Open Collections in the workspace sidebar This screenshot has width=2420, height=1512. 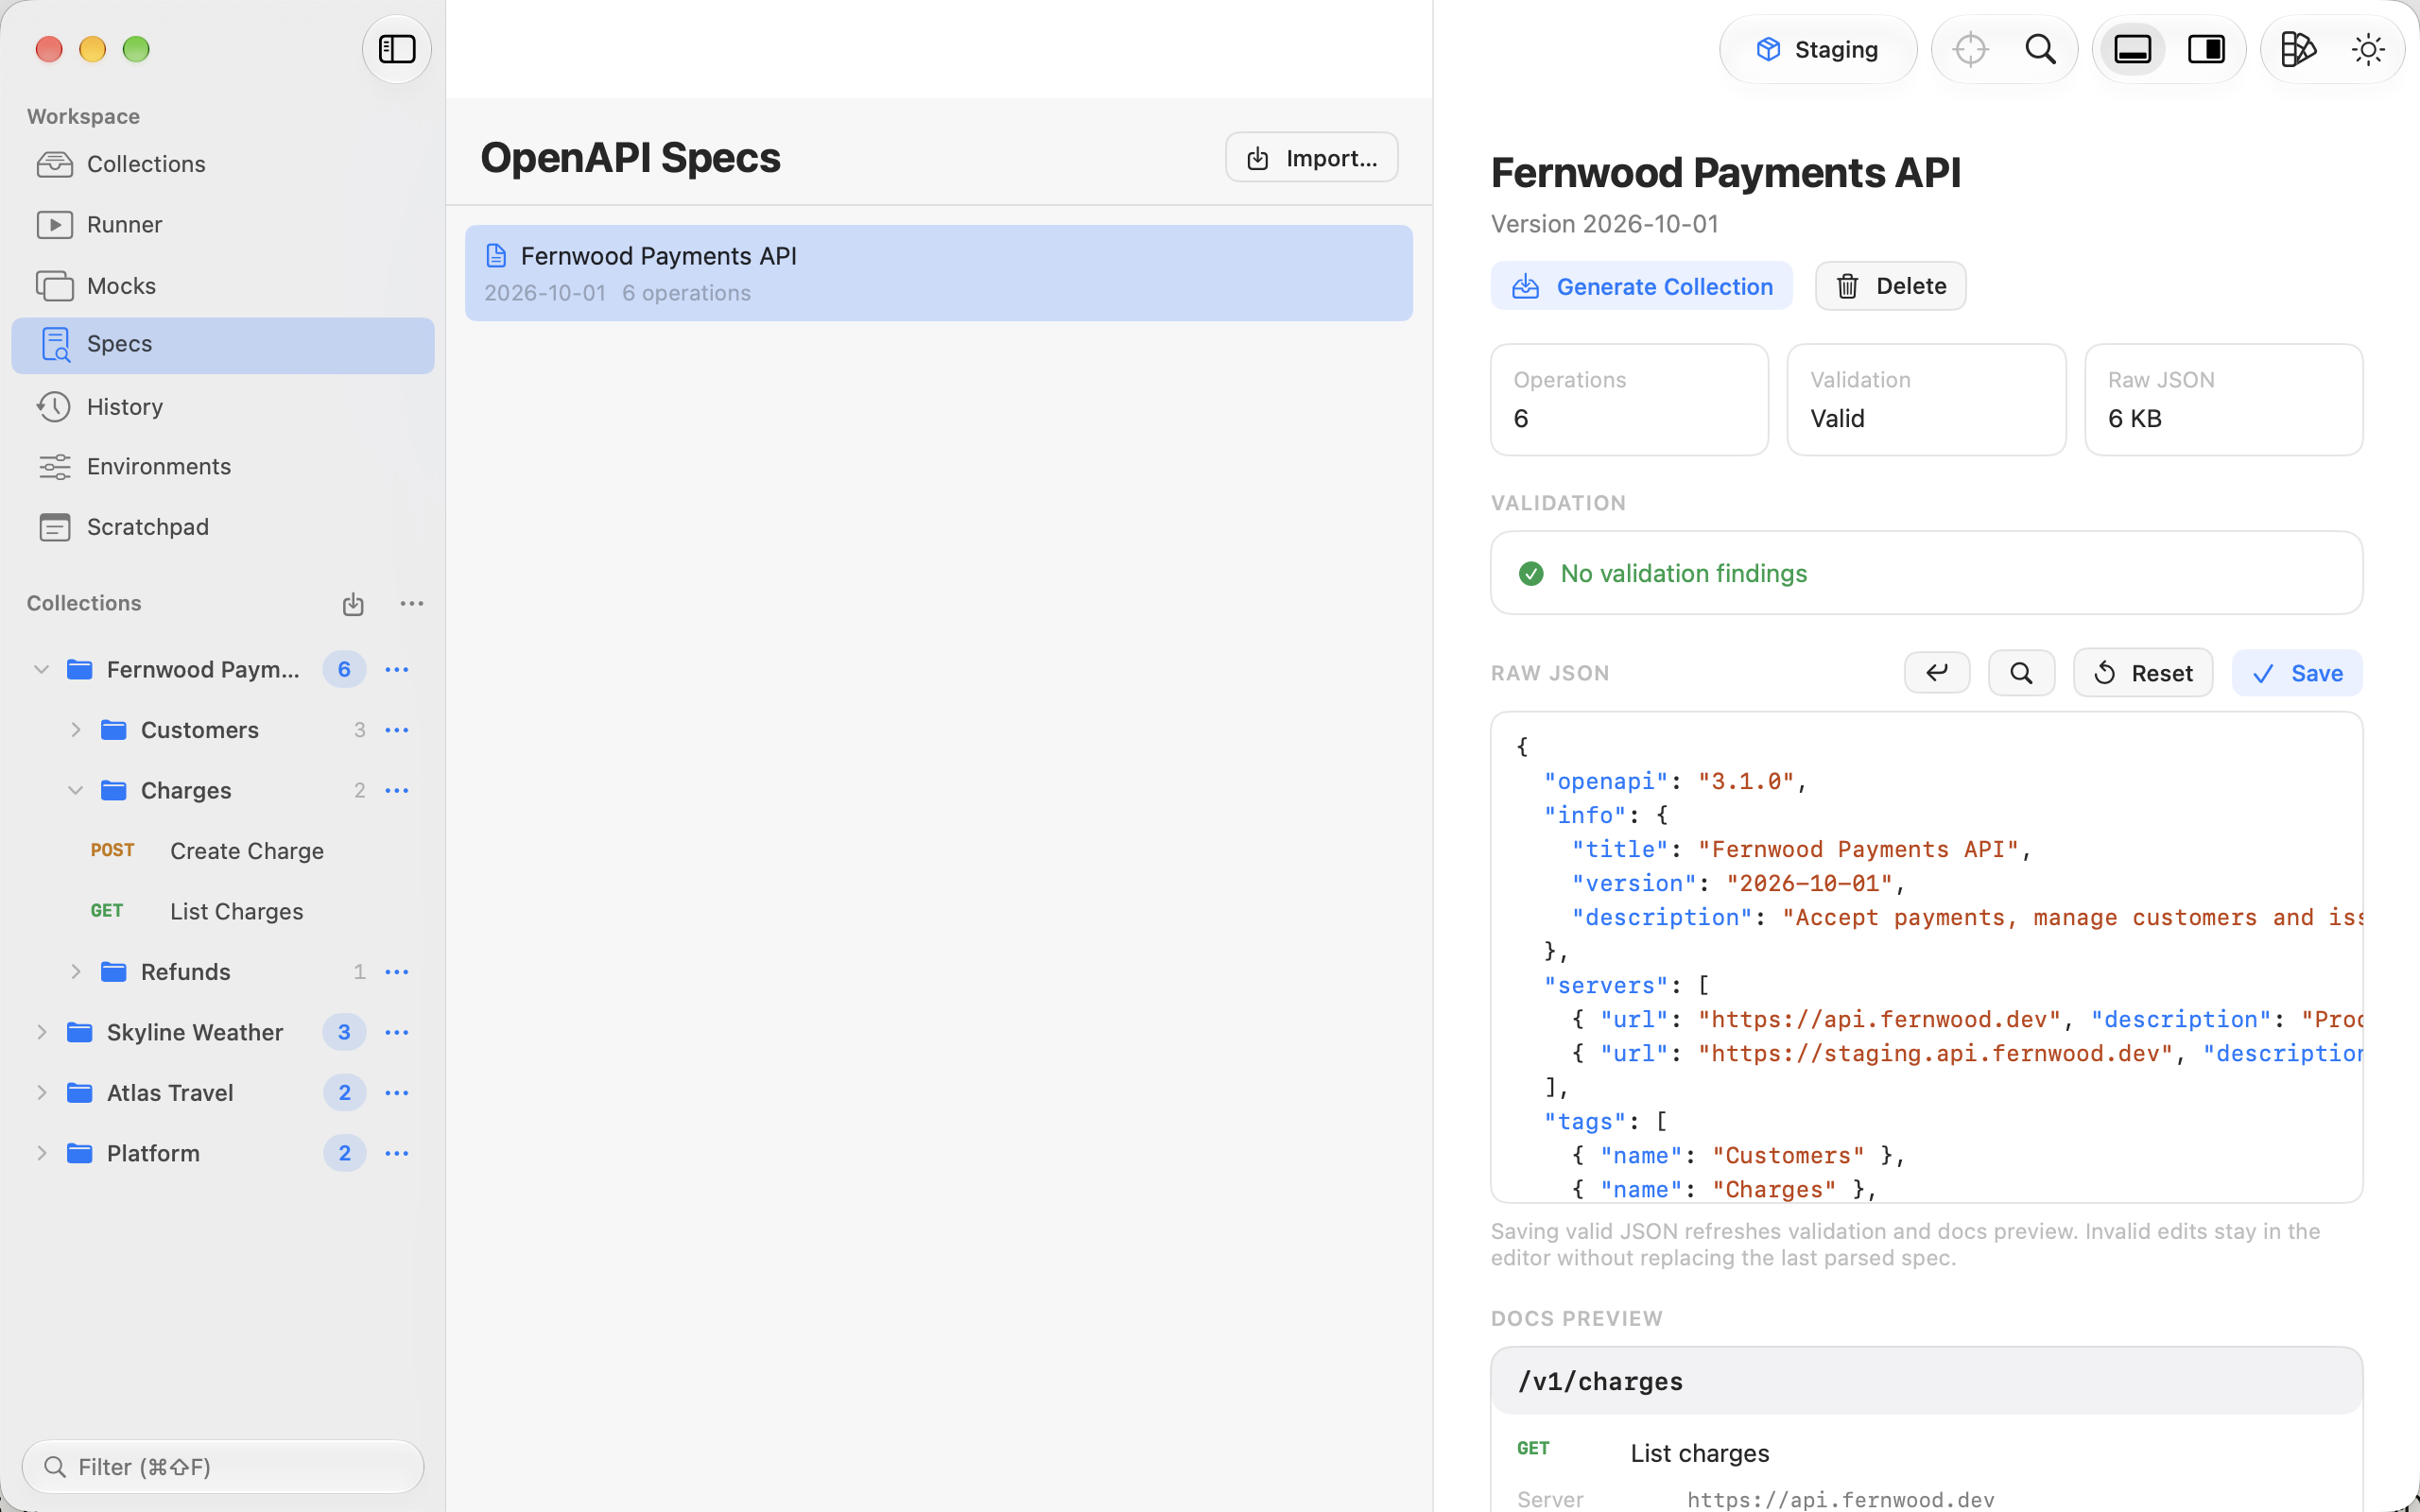pyautogui.click(x=222, y=164)
